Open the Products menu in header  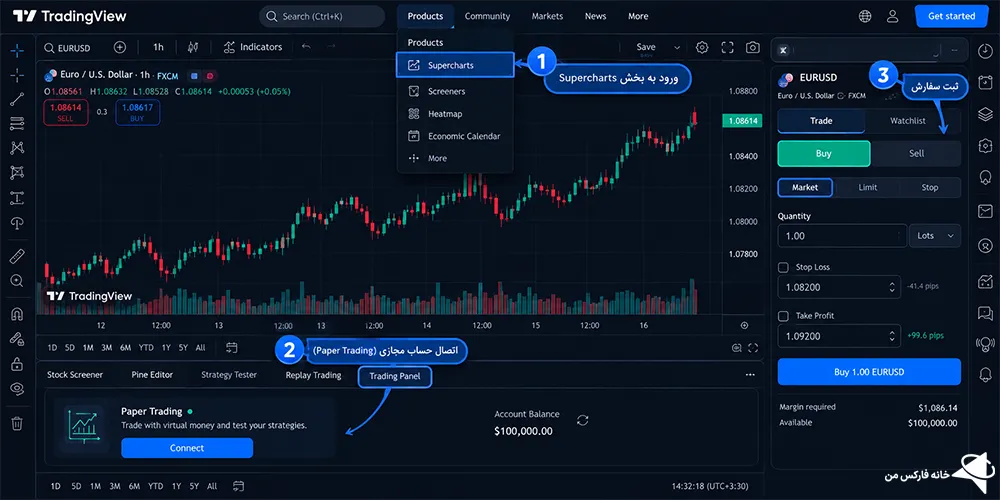[x=425, y=16]
